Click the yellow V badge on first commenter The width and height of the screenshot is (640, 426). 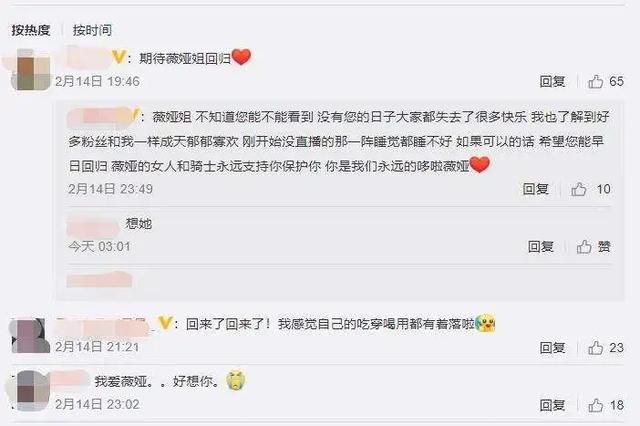click(119, 58)
